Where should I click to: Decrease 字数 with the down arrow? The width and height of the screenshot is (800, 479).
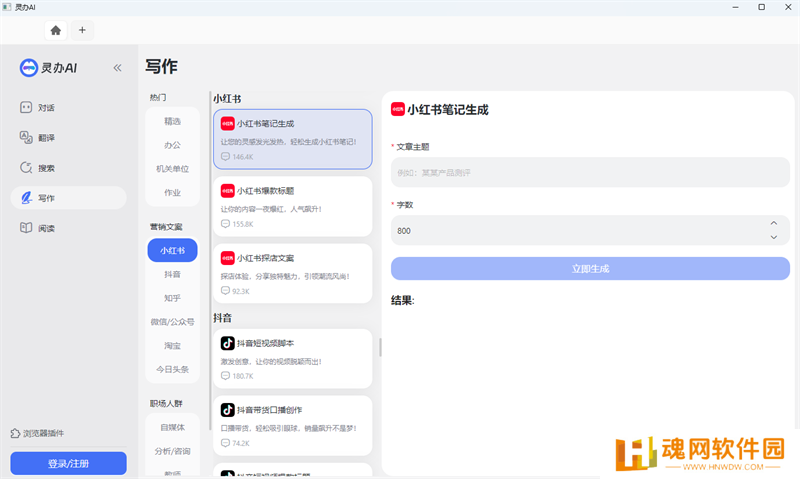(774, 237)
